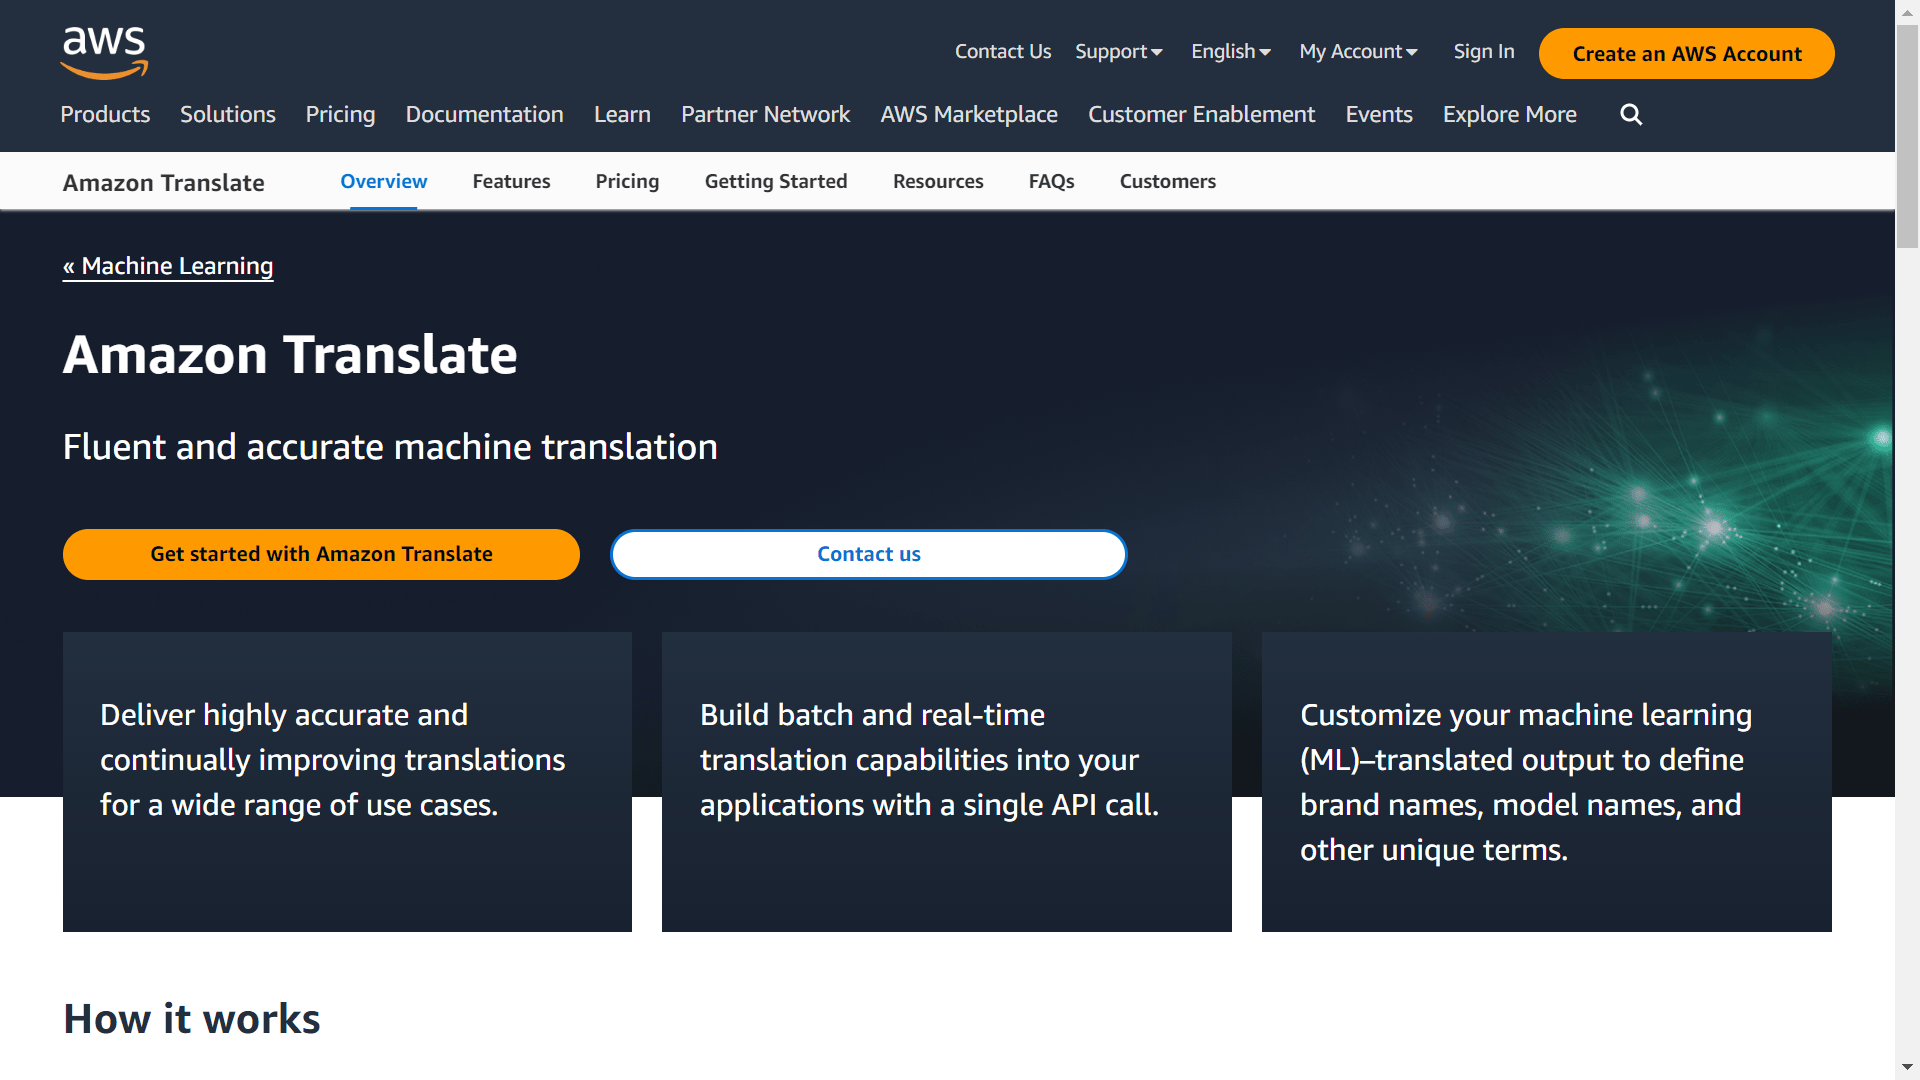This screenshot has height=1080, width=1920.
Task: Open the Pricing tab for Amazon Translate
Action: point(627,181)
